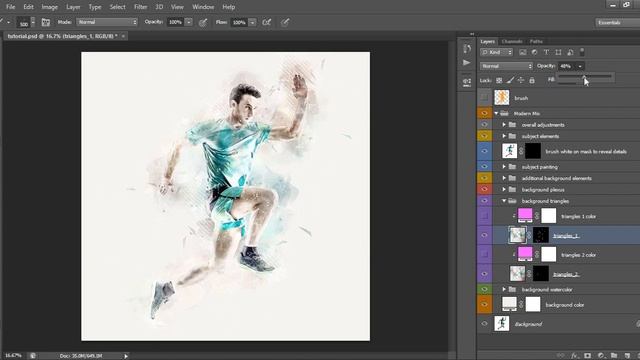
Task: Open the Essentials workspace switcher
Action: [x=617, y=22]
